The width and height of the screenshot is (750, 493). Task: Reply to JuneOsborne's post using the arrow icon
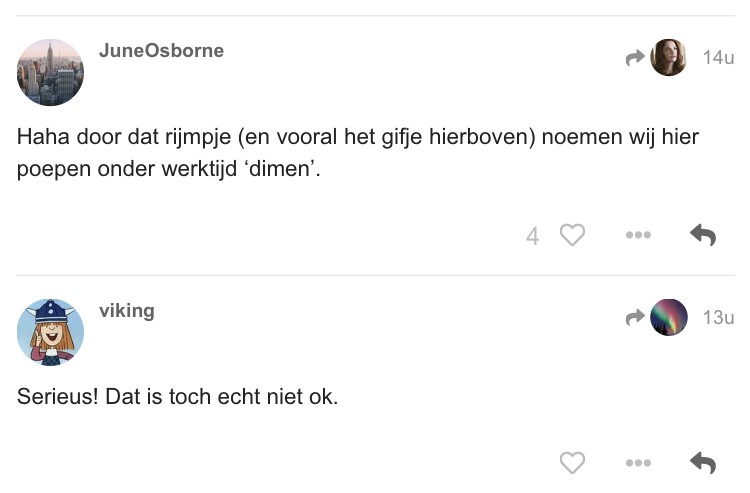pyautogui.click(x=703, y=235)
